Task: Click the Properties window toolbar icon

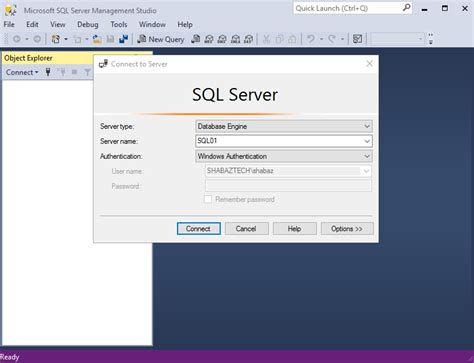Action: point(357,39)
